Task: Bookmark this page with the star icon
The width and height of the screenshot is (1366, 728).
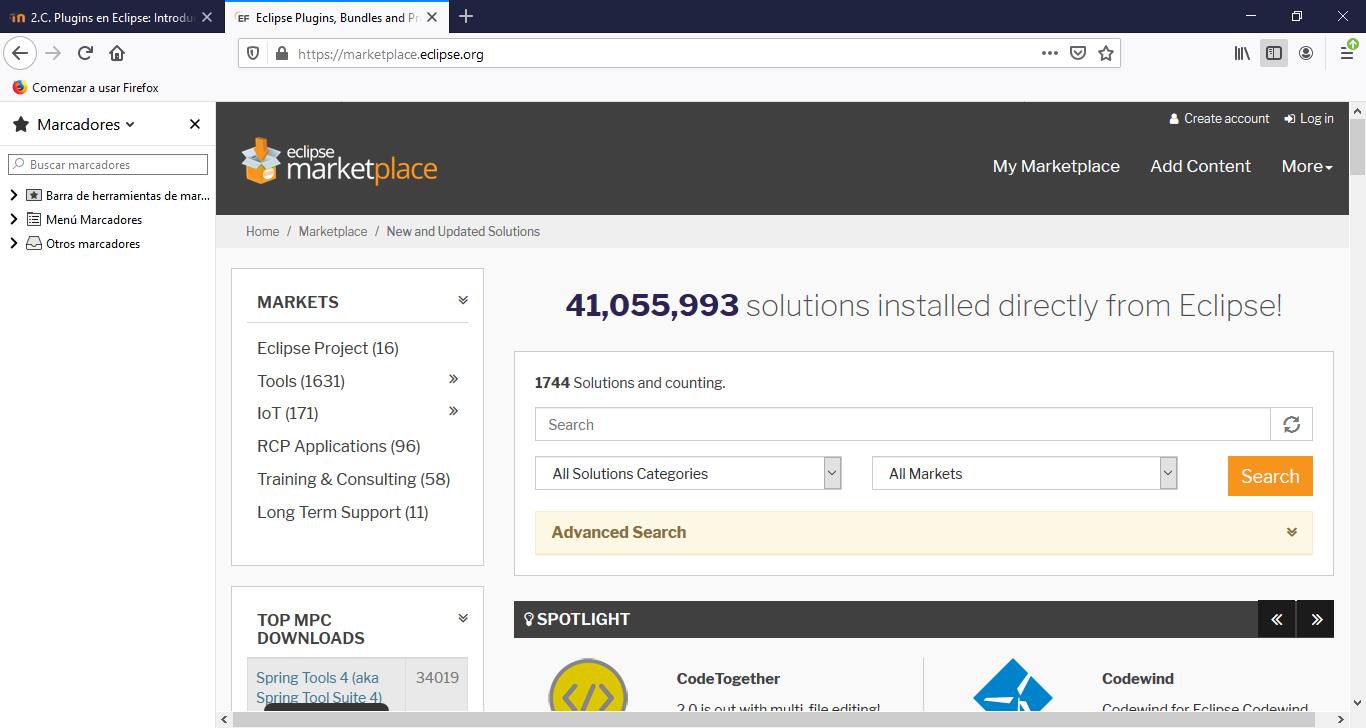Action: 1105,54
